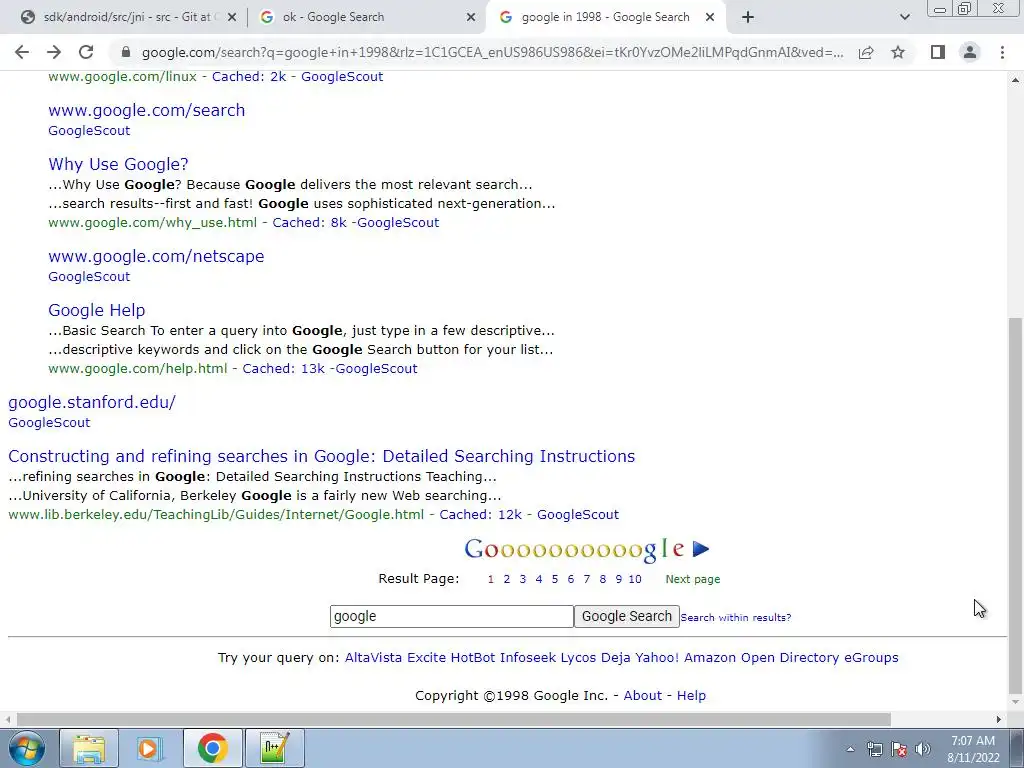This screenshot has width=1024, height=768.
Task: Click 'Search within results?' link
Action: point(736,618)
